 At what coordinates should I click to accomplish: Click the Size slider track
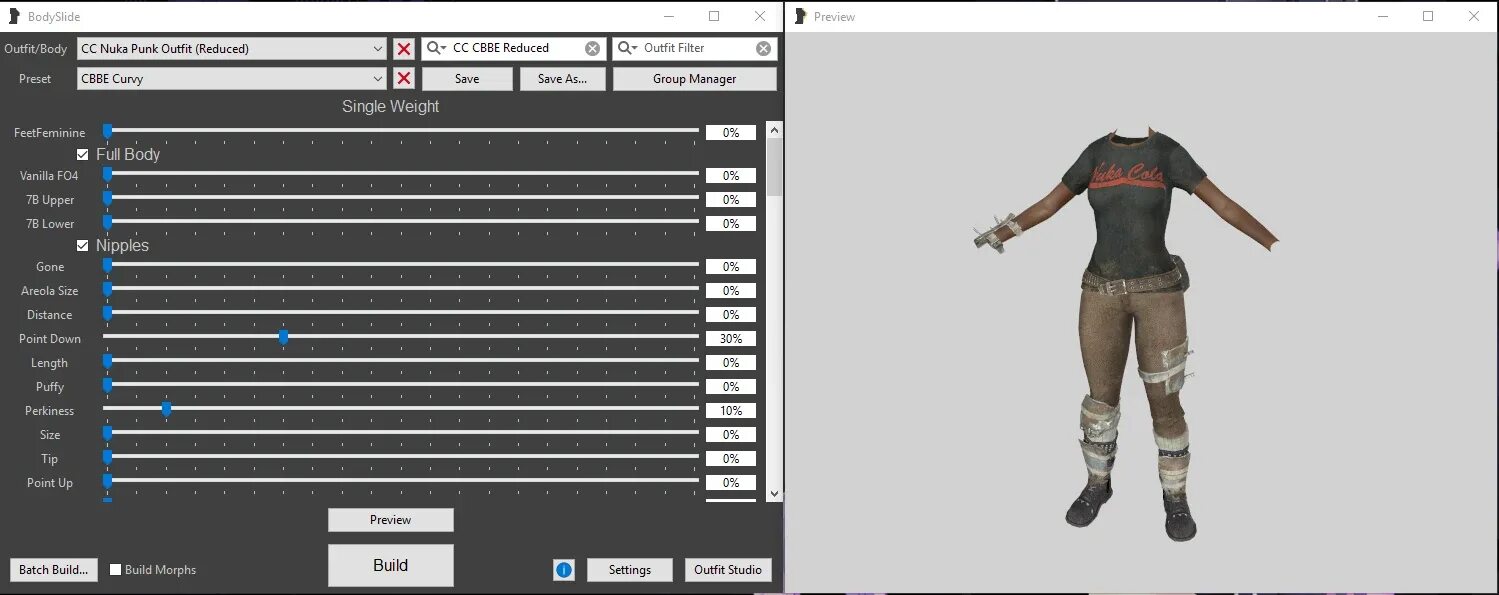[401, 433]
